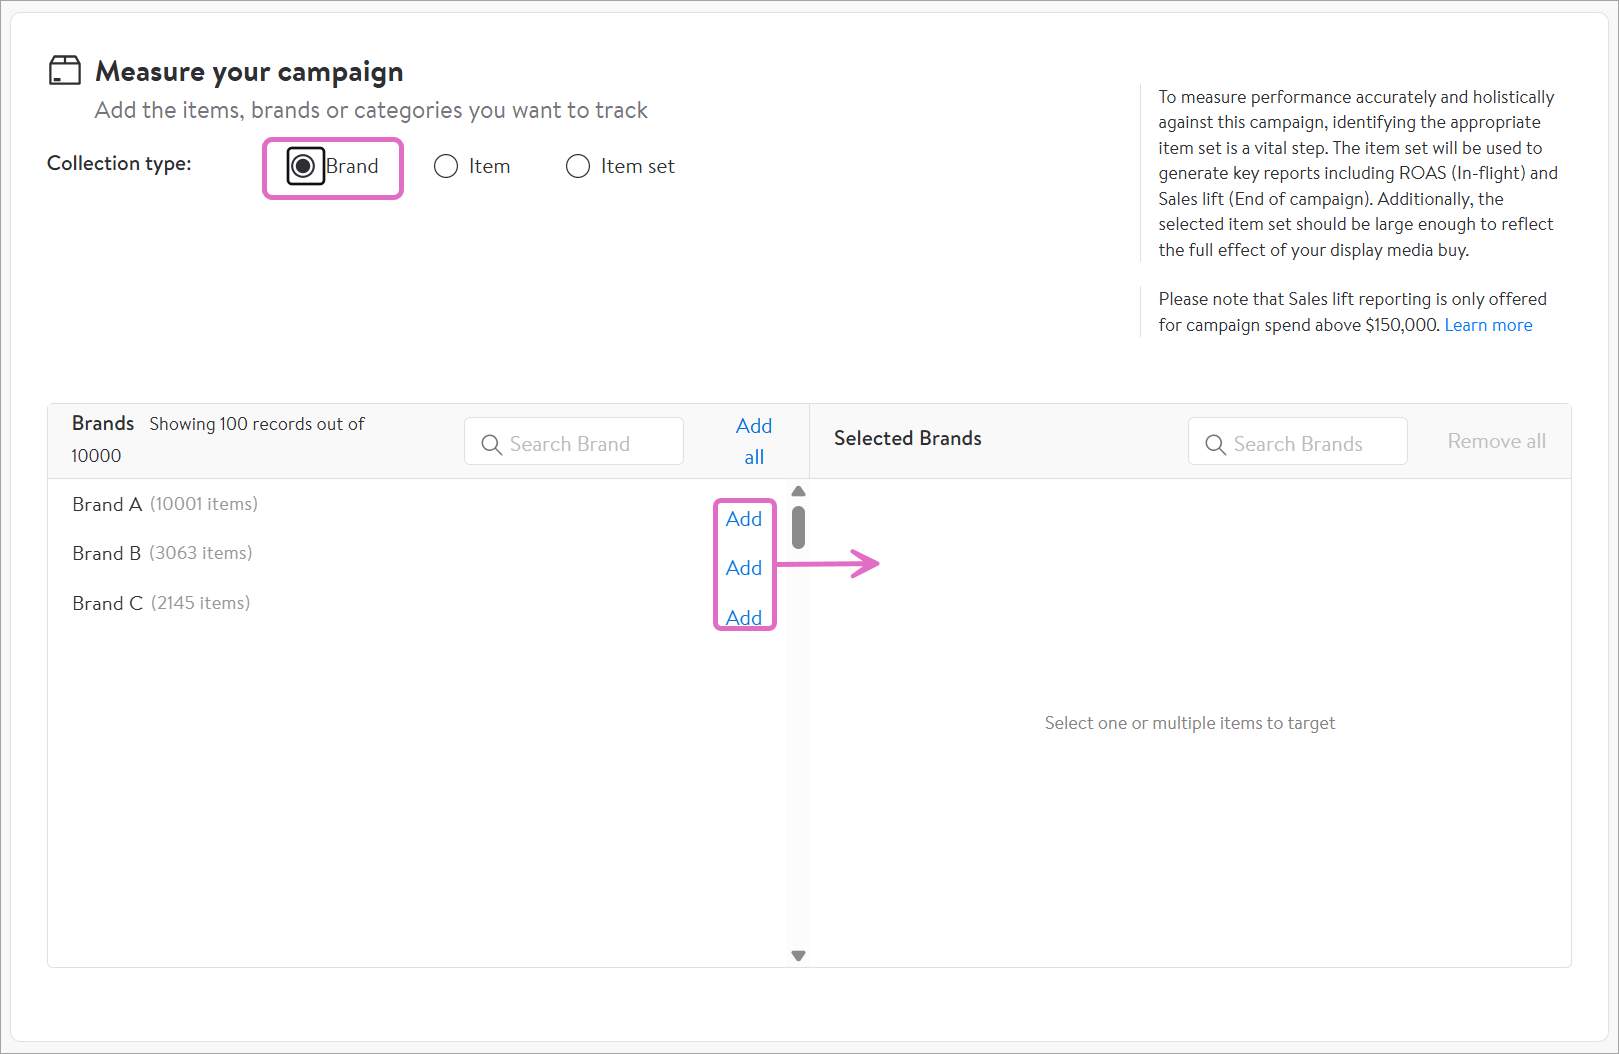Image resolution: width=1619 pixels, height=1054 pixels.
Task: Click Remove all selected brands
Action: click(1496, 441)
